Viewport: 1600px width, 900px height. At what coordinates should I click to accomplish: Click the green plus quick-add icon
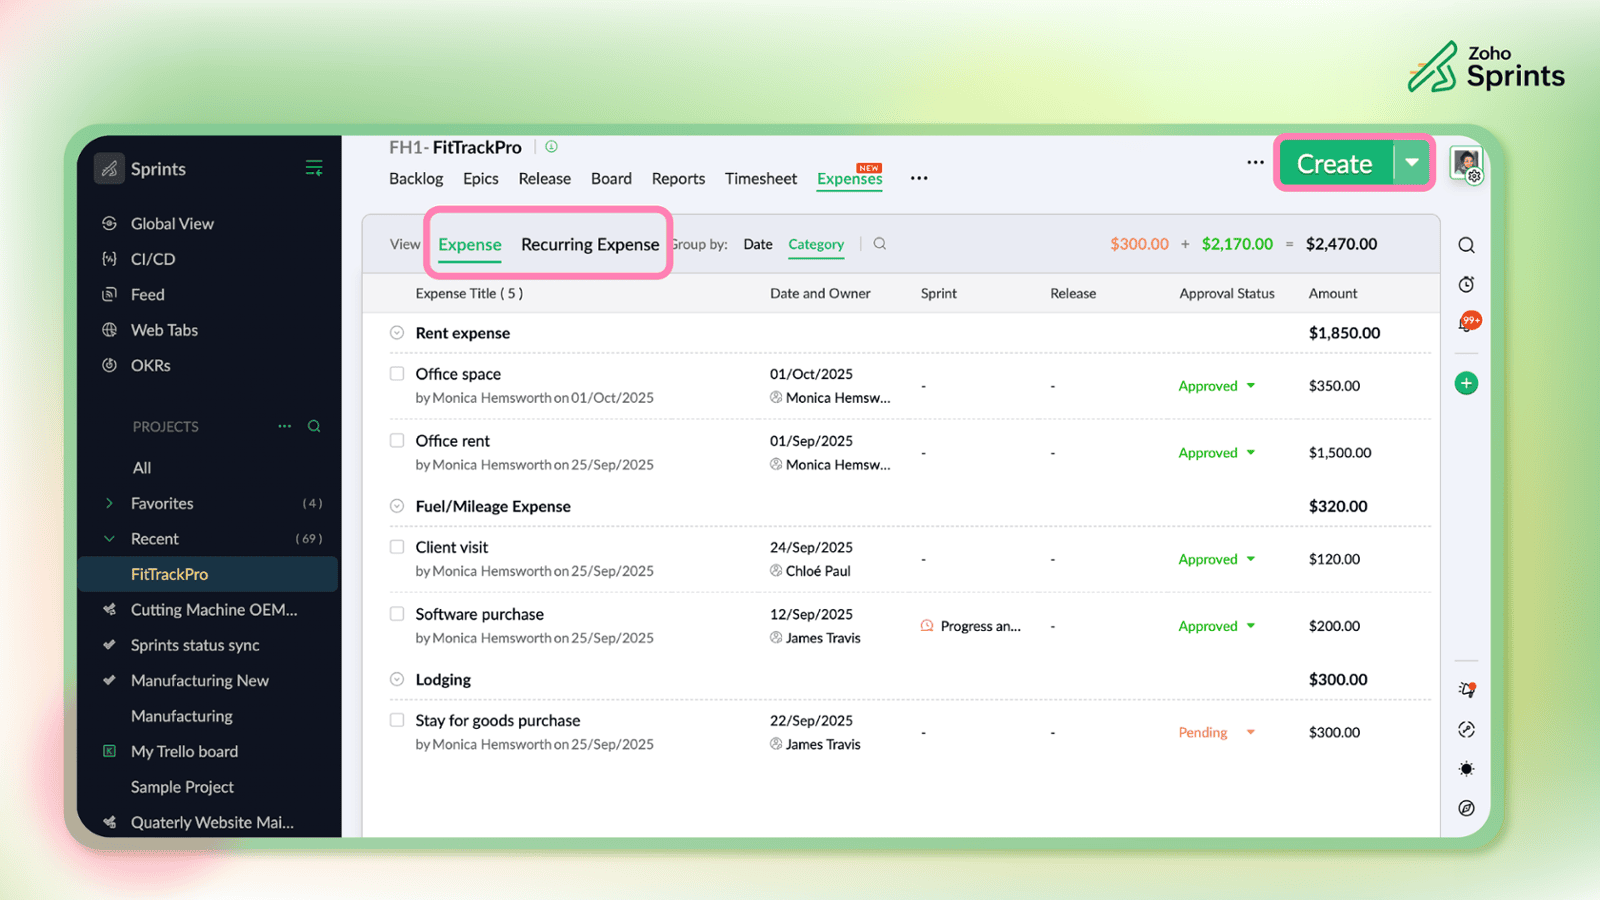coord(1466,384)
